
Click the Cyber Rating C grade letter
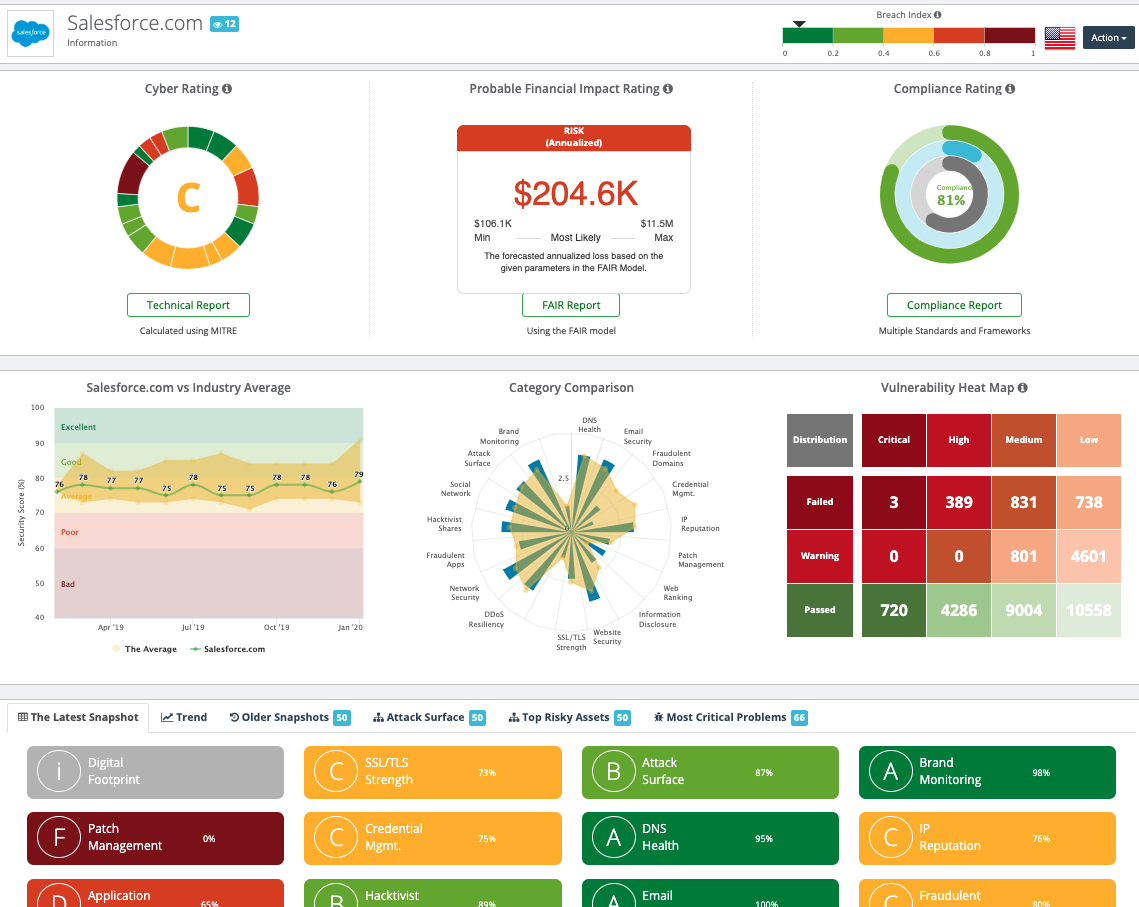pyautogui.click(x=188, y=198)
